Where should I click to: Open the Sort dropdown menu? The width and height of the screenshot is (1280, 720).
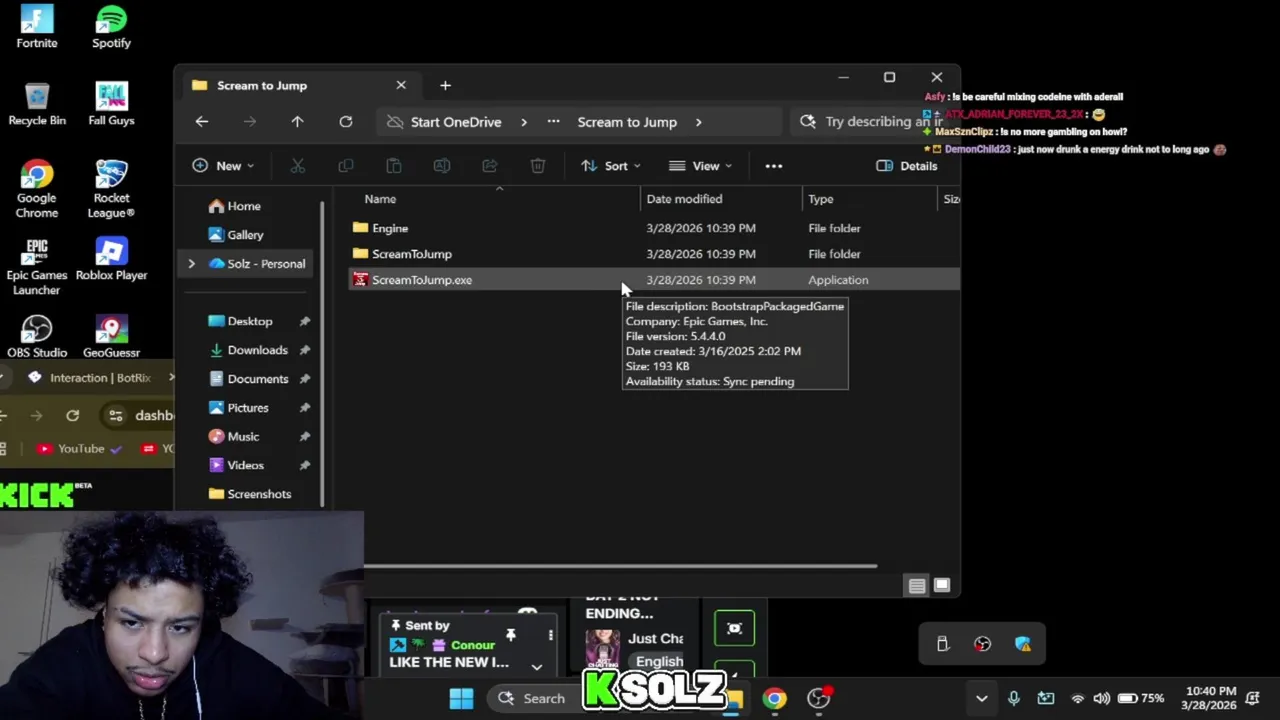(611, 166)
